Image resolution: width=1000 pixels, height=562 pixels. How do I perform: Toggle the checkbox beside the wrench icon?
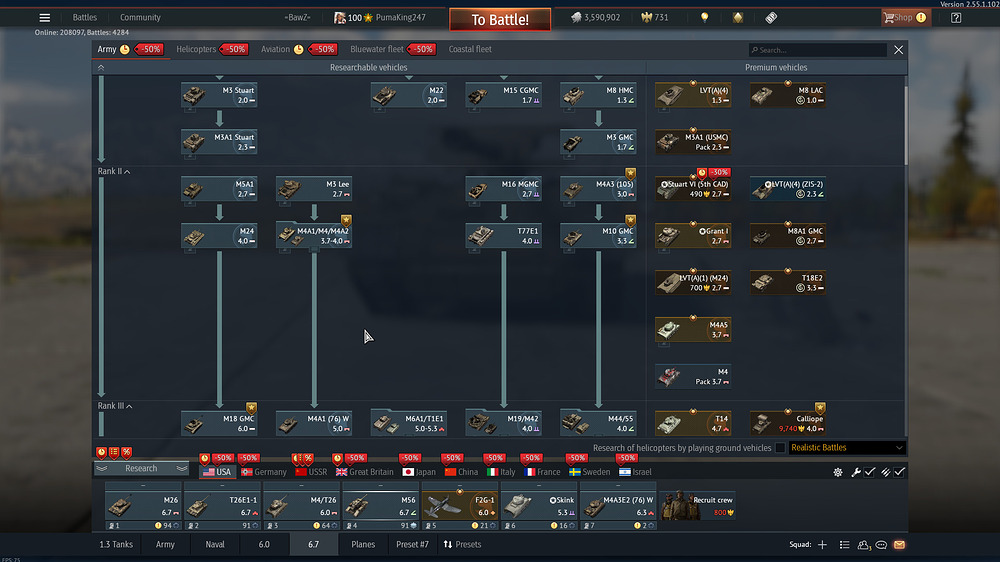point(870,472)
